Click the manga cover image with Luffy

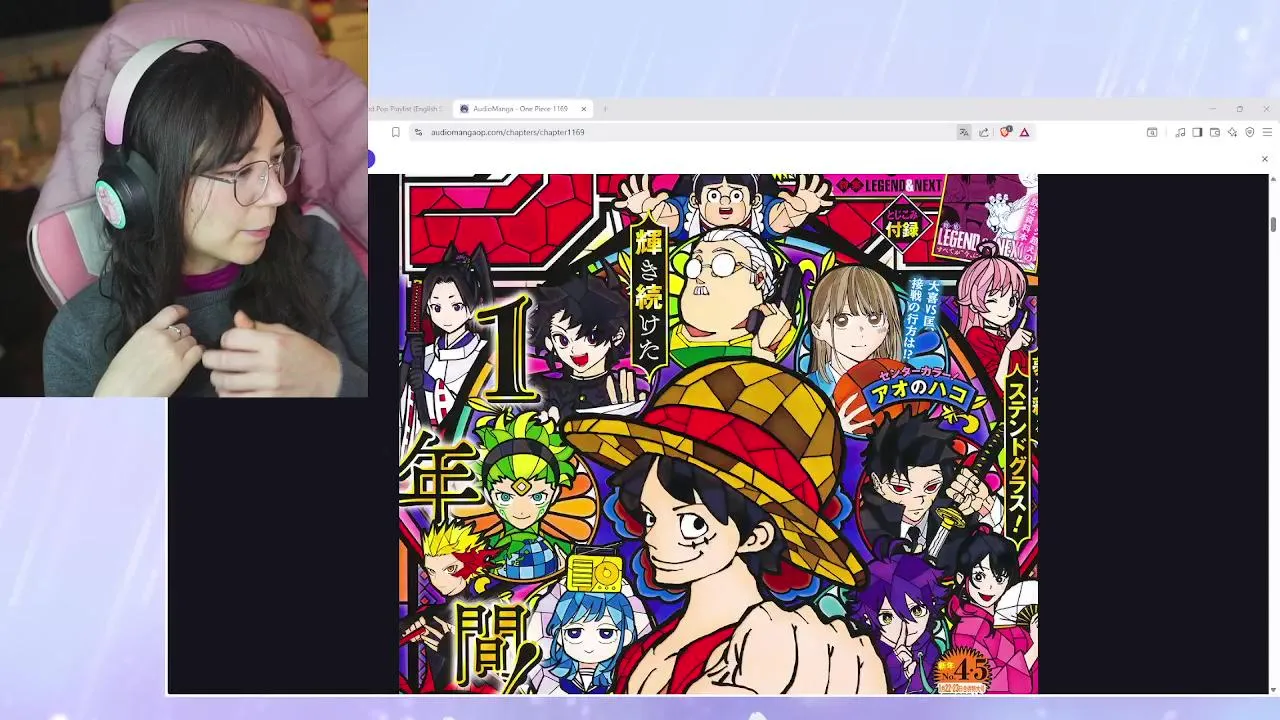tap(718, 434)
